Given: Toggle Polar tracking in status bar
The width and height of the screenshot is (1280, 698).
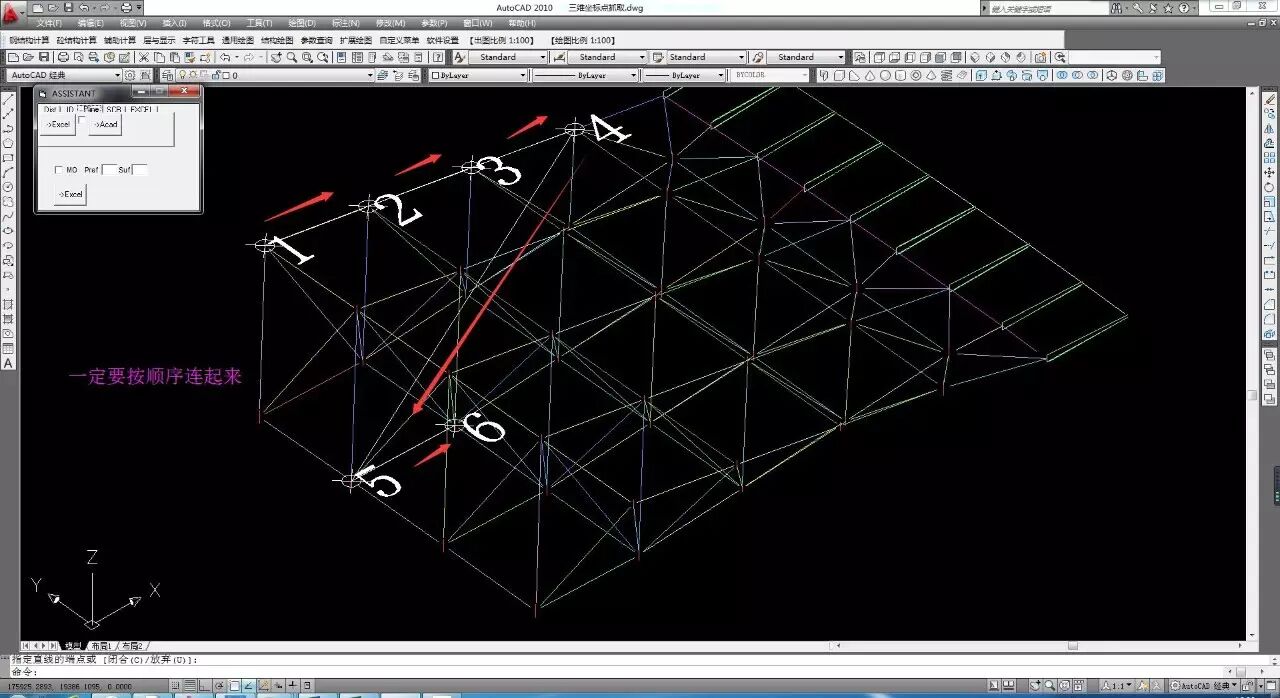Looking at the screenshot, I should coord(219,686).
